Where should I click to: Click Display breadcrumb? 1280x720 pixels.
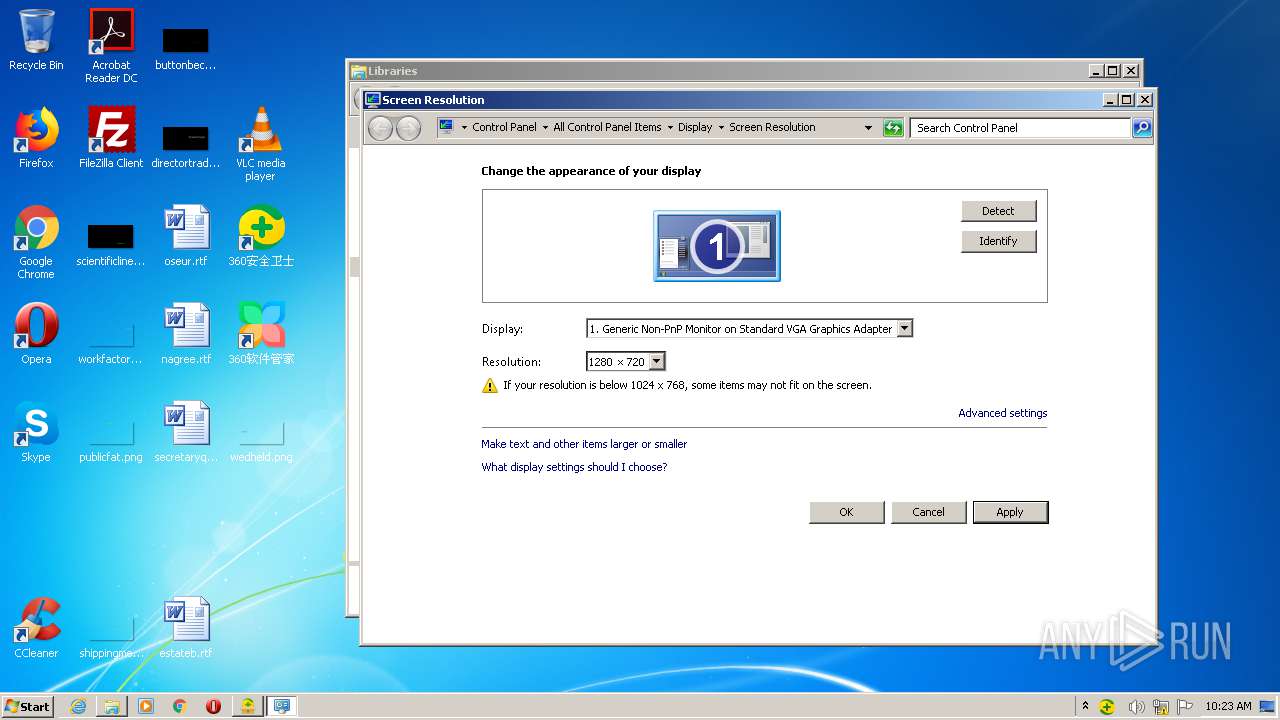pos(695,128)
